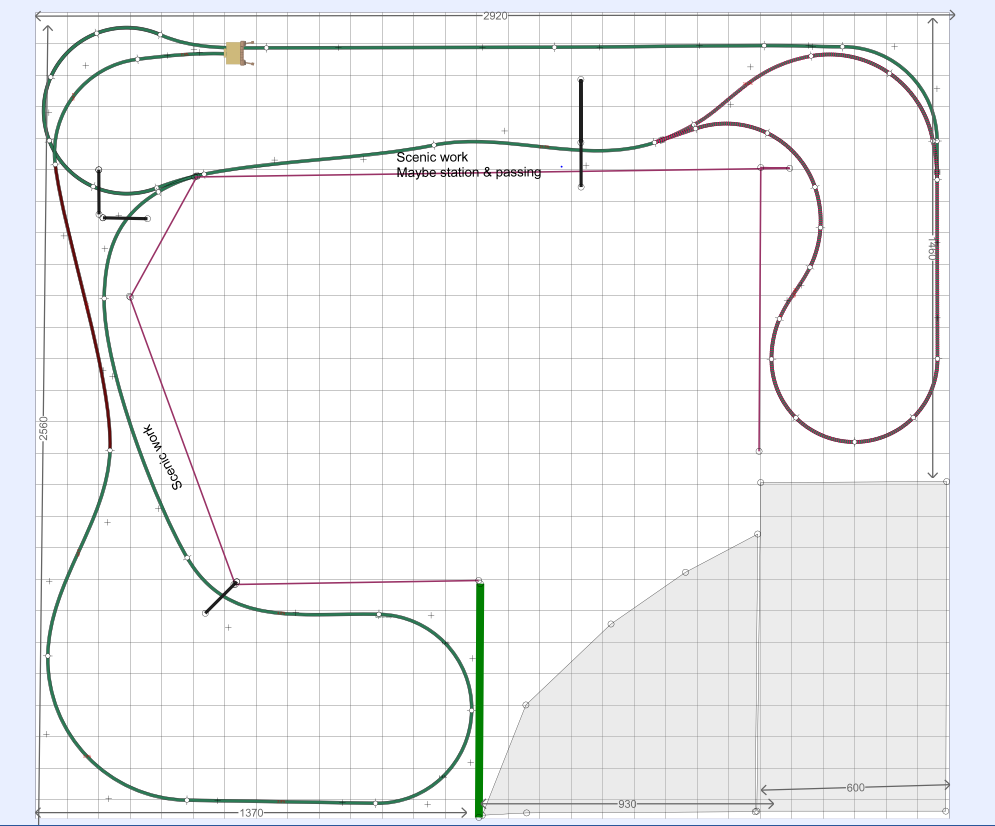995x826 pixels.
Task: Select the dark red track section on left
Action: coord(83,306)
